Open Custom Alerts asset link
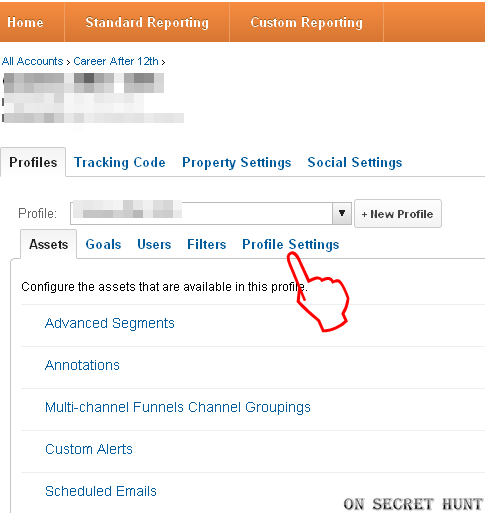This screenshot has height=513, width=485. coord(89,449)
